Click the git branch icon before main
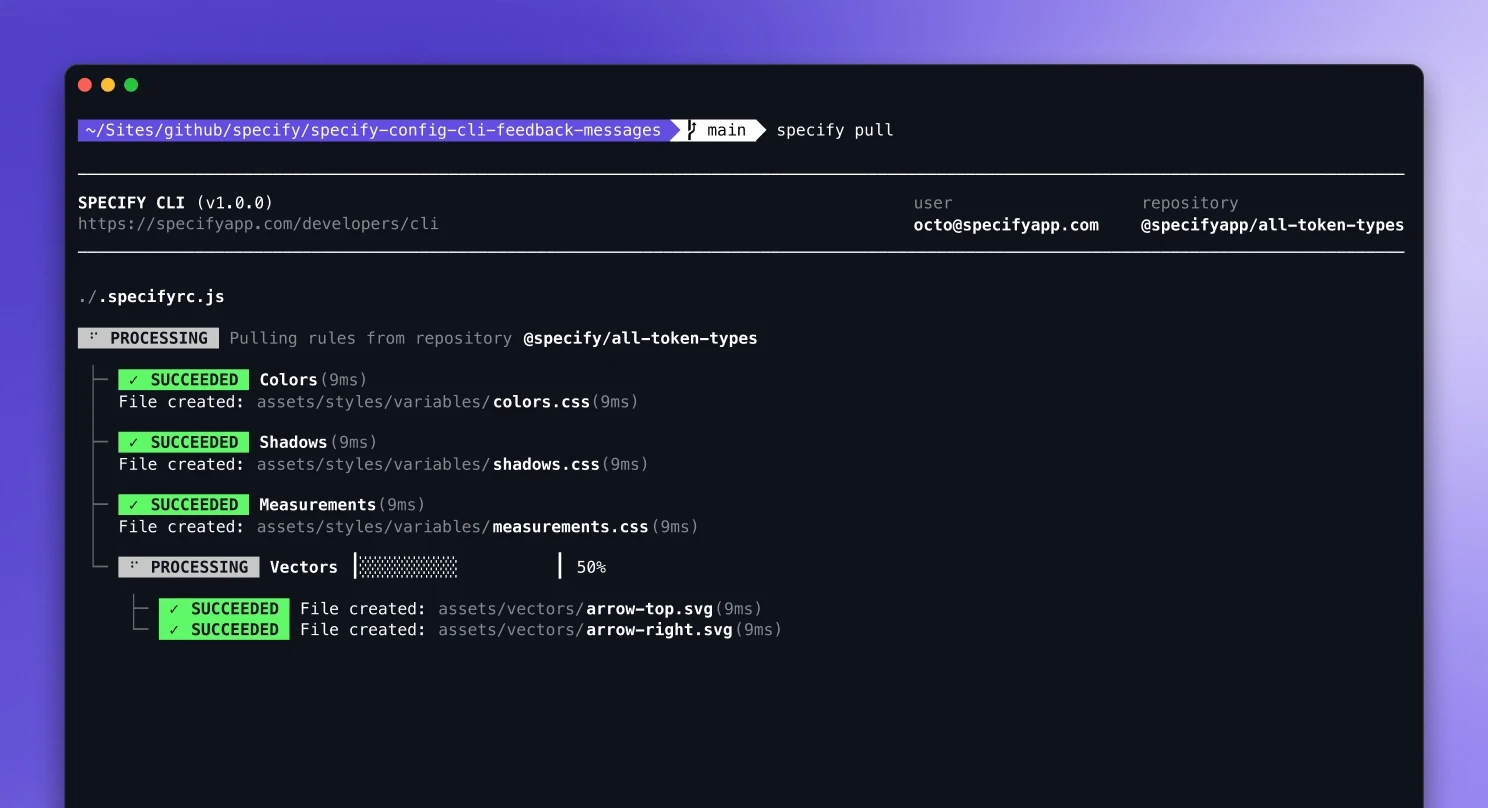Screen dimensions: 1488x808 coord(691,130)
